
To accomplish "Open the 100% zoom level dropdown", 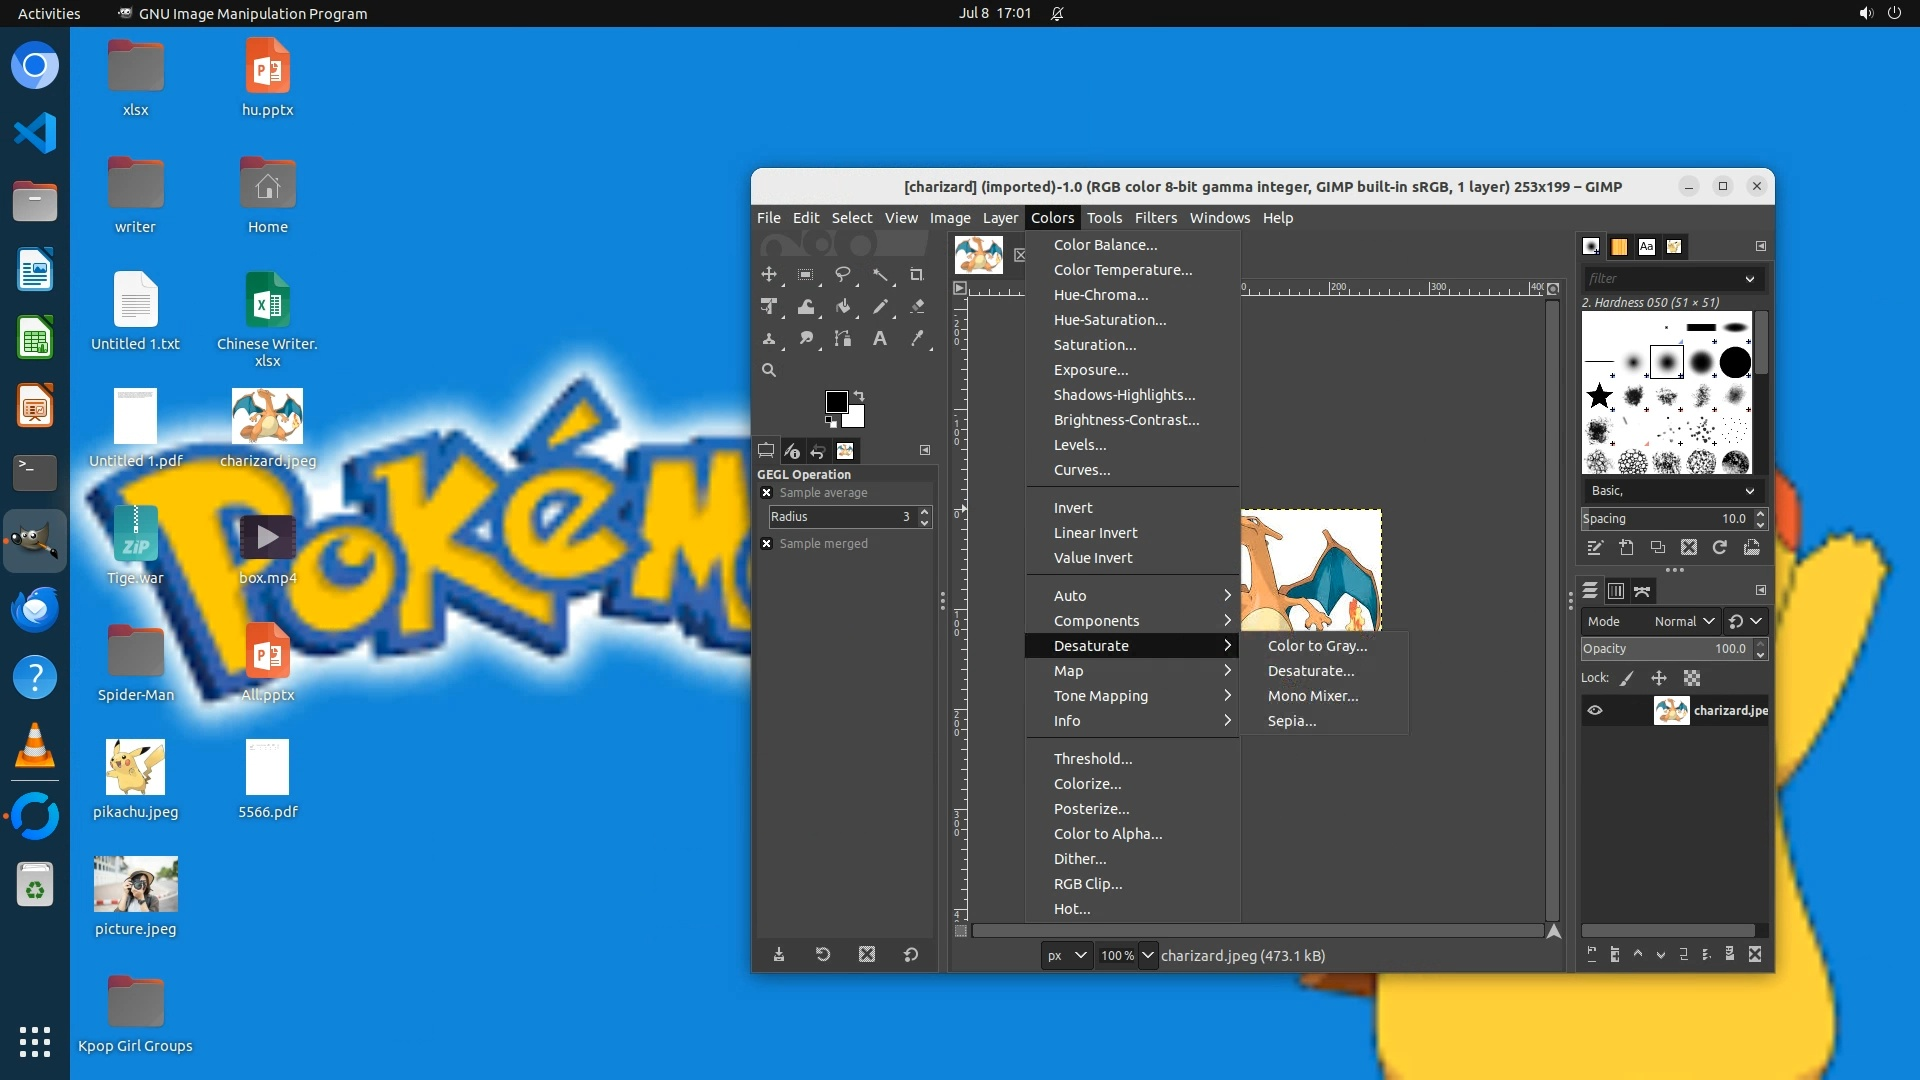I will 1147,955.
